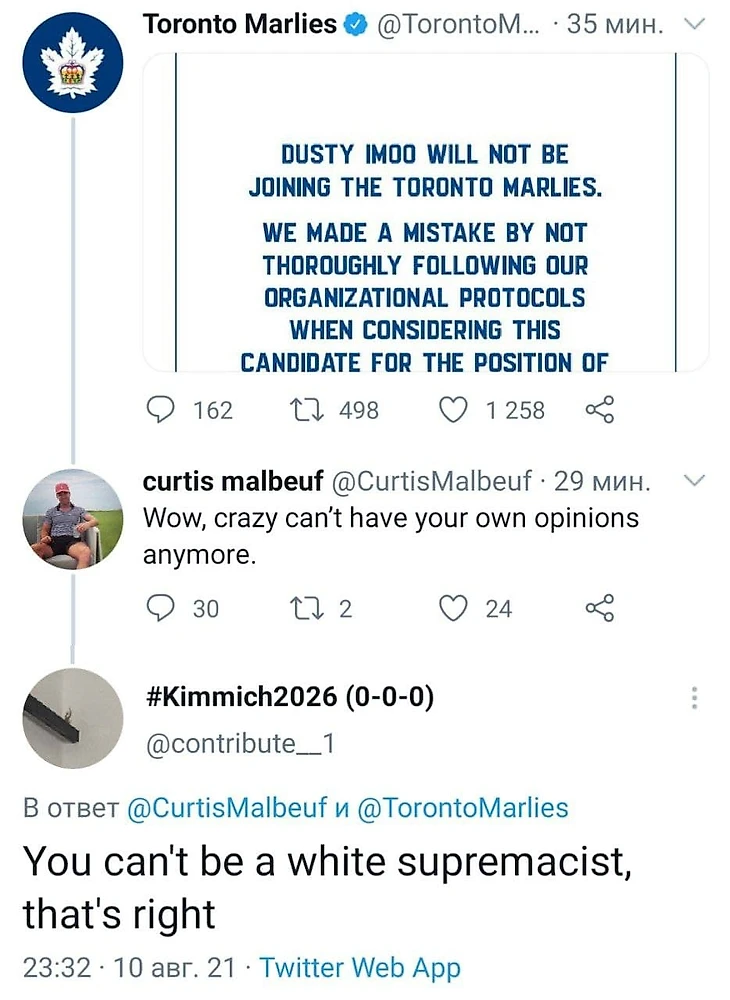This screenshot has height=1000, width=730.
Task: Expand curtis malbeuf tweet options chevron
Action: 692,481
